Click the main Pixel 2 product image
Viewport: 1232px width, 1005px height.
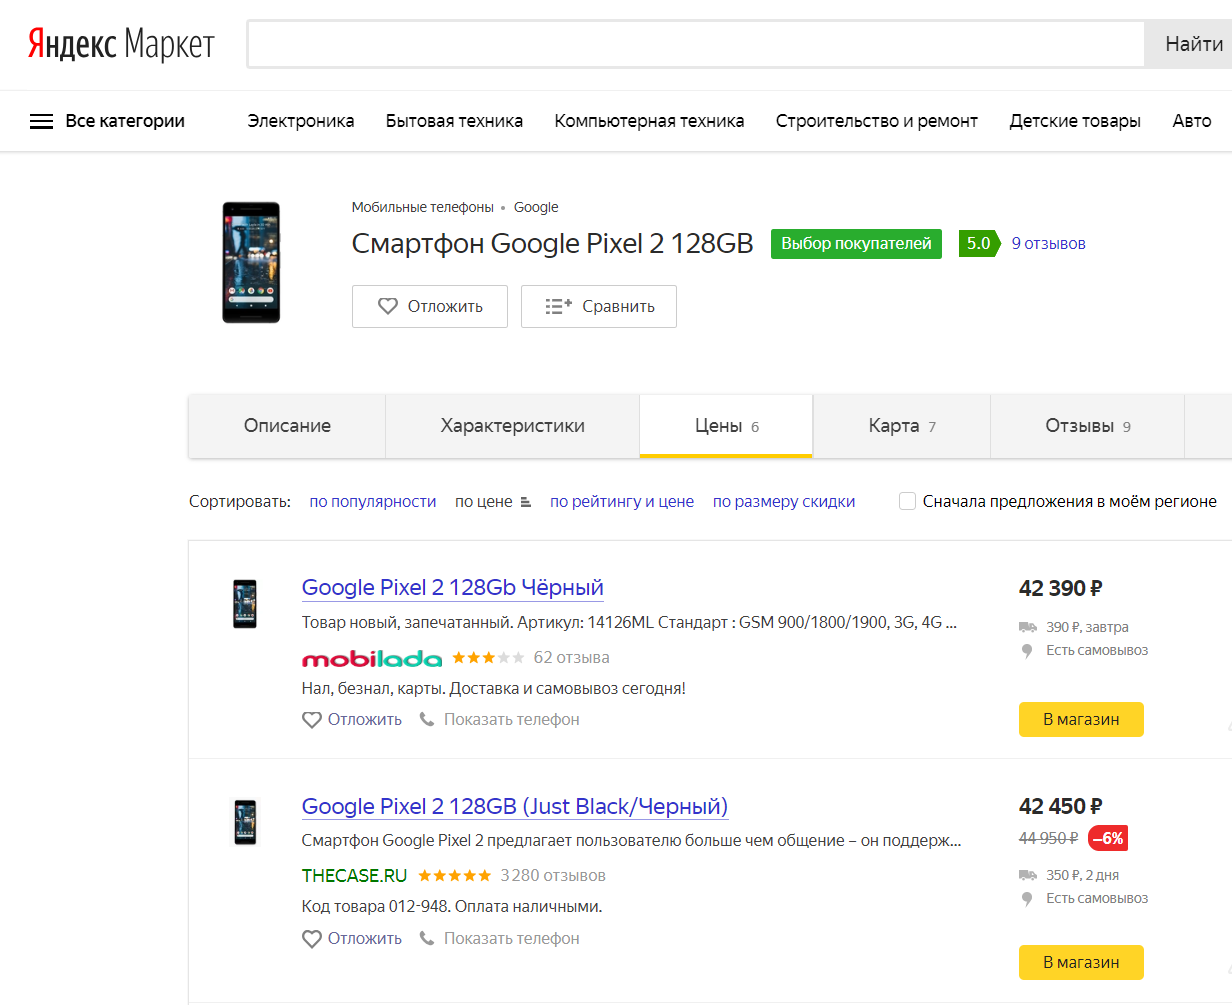tap(251, 262)
